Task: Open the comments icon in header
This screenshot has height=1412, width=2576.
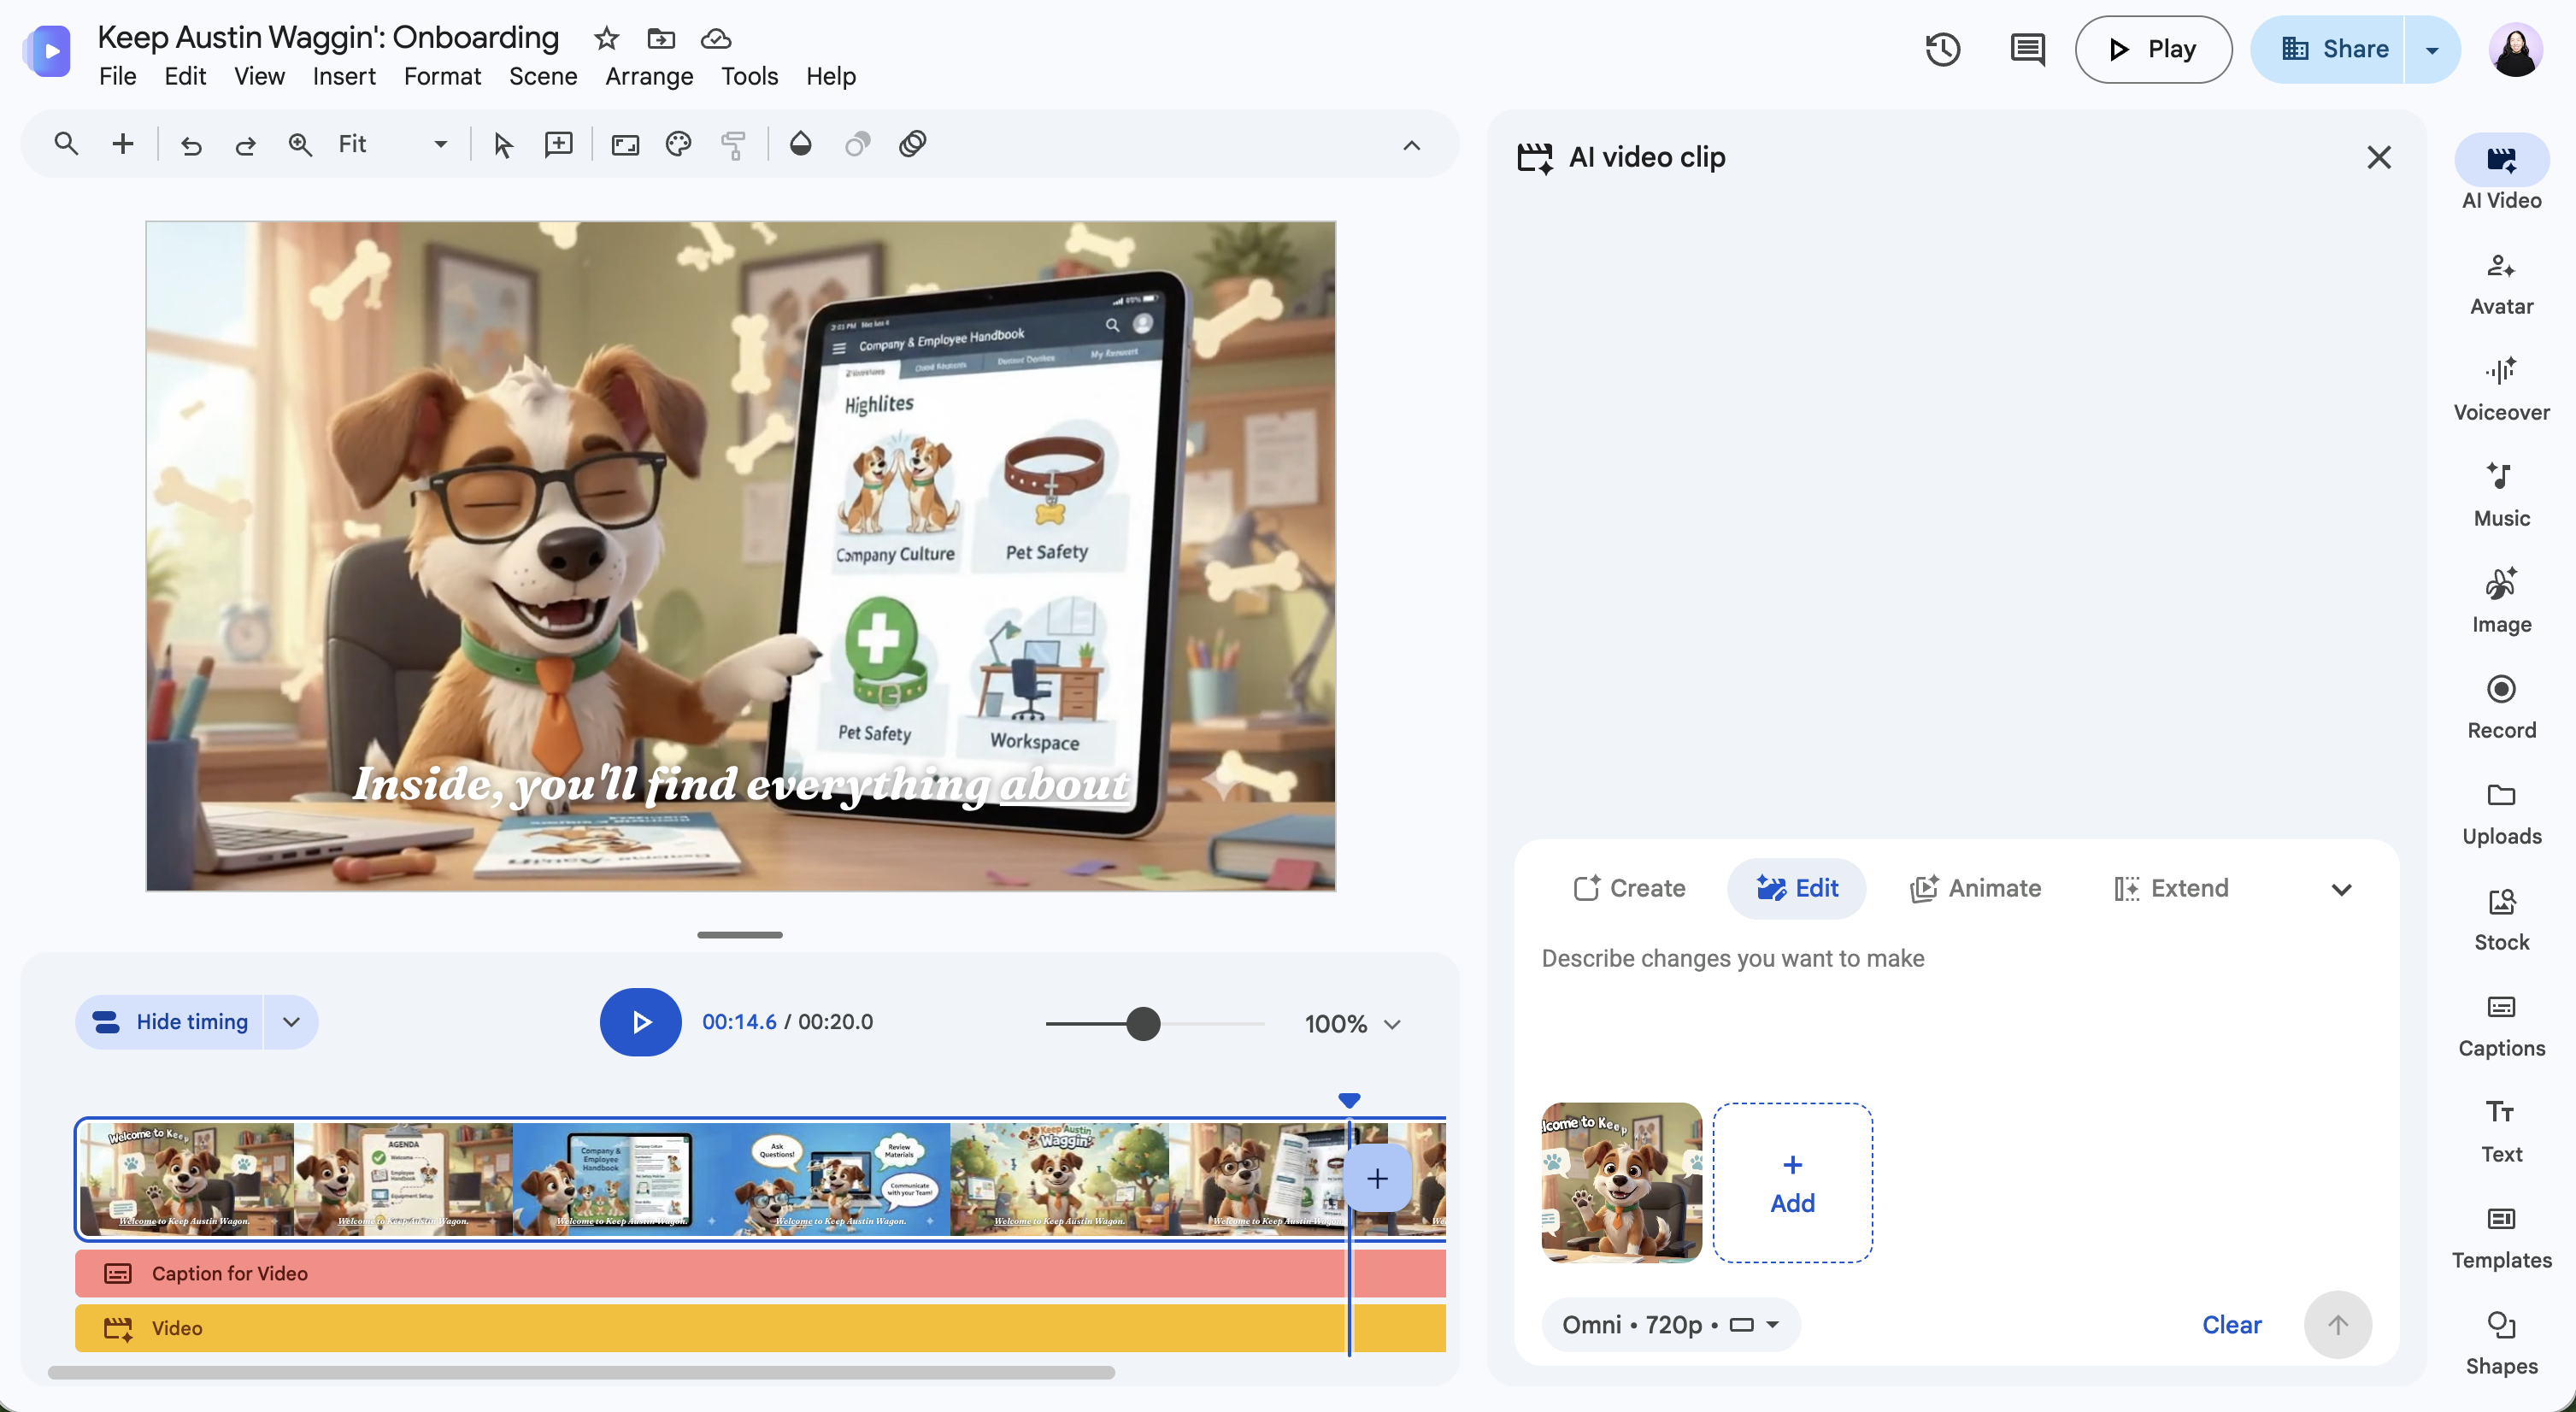Action: click(x=2027, y=49)
